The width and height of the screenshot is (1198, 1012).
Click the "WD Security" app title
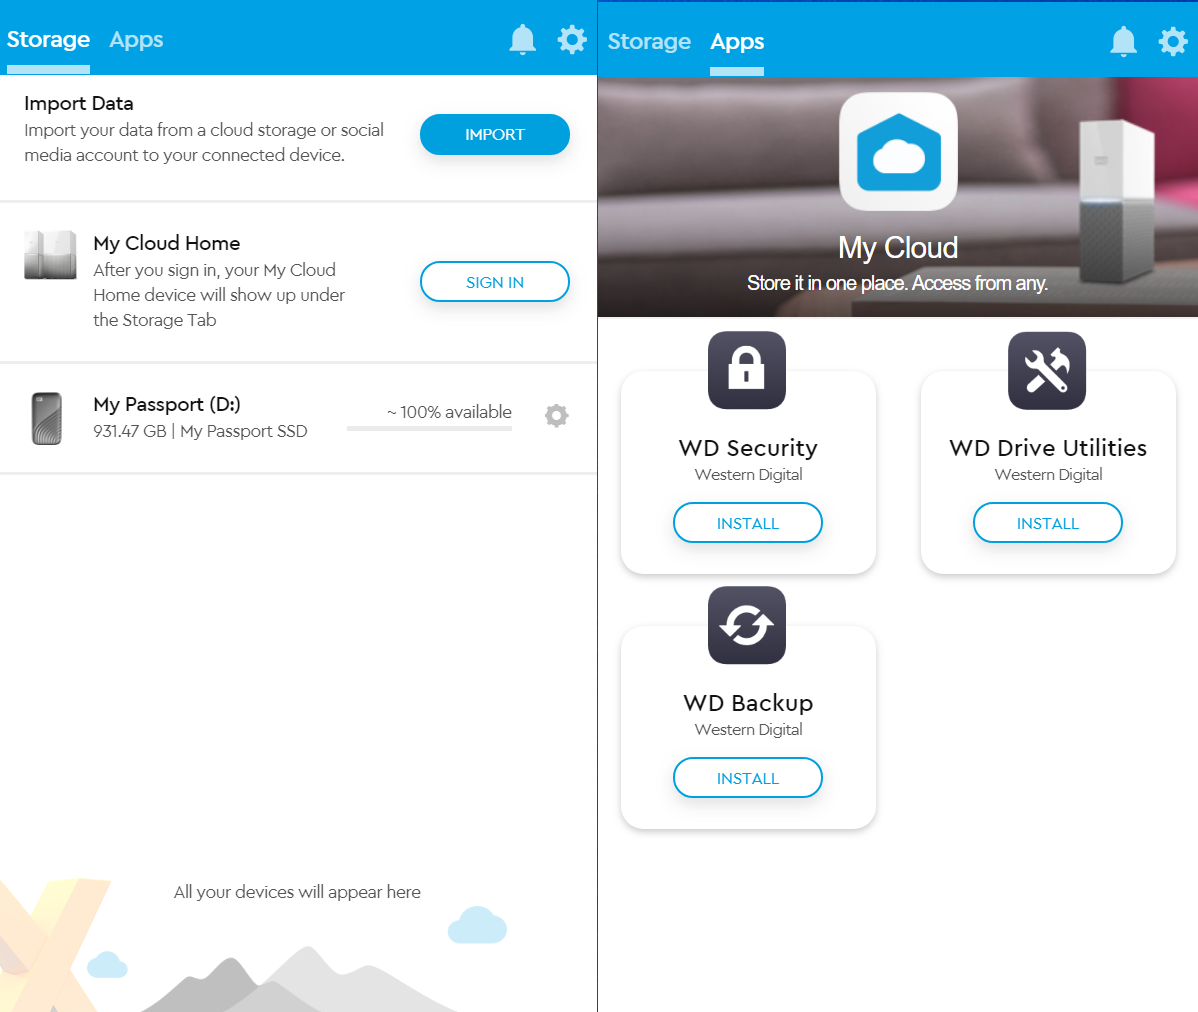(748, 448)
